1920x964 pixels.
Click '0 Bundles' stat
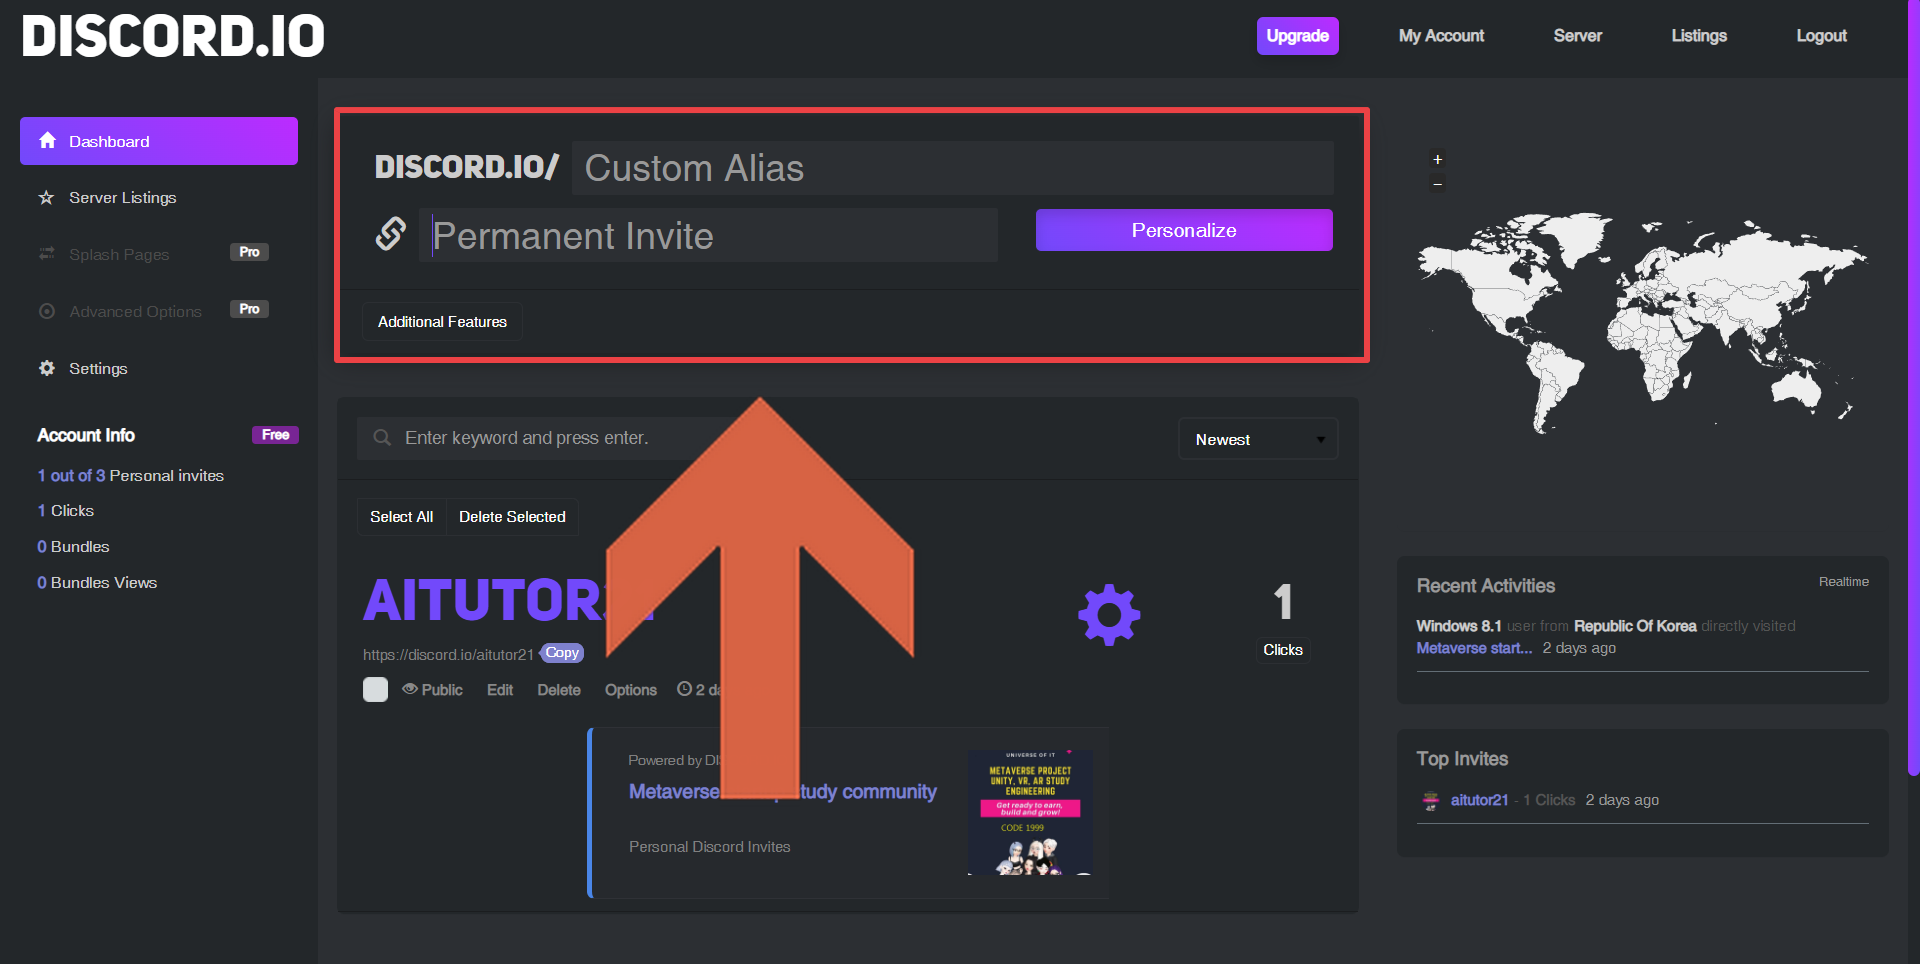73,547
